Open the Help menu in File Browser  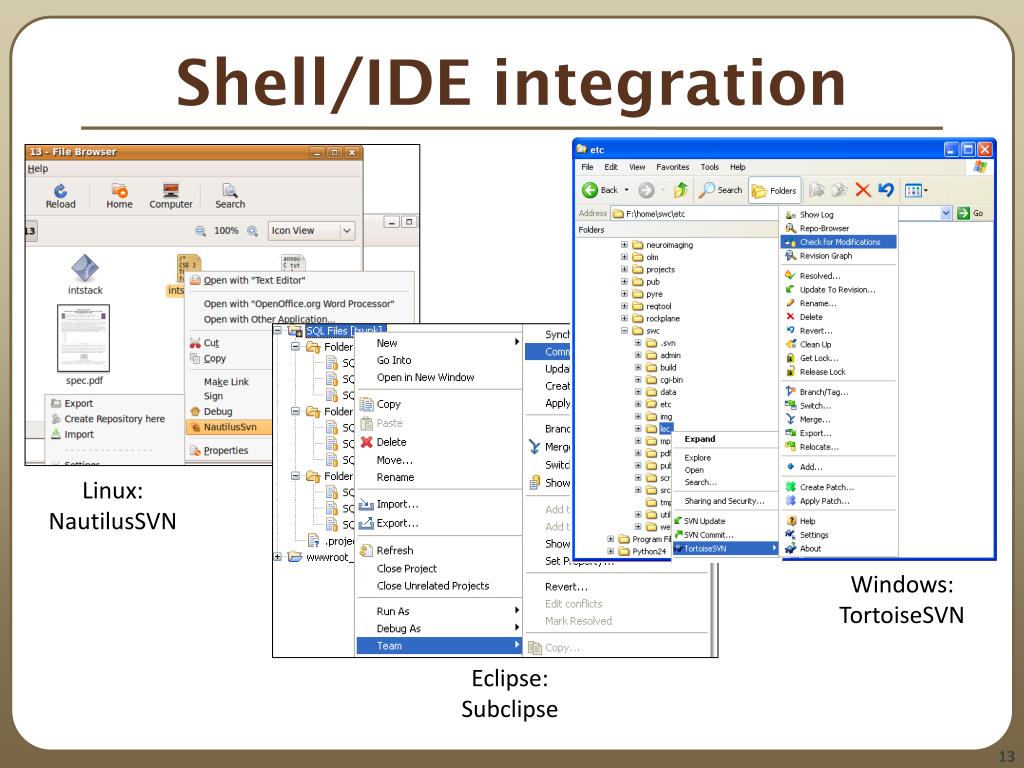[x=38, y=168]
